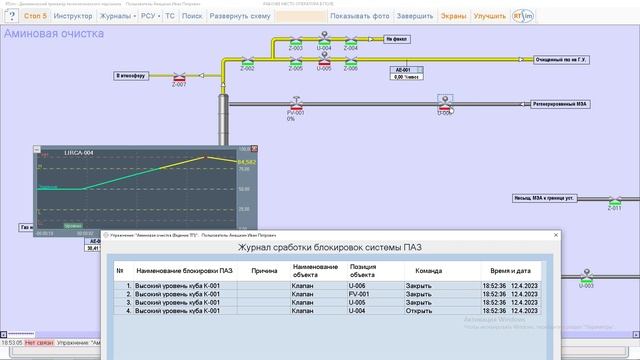
Task: Select valve Z-004 near На факел
Action: coord(351,41)
